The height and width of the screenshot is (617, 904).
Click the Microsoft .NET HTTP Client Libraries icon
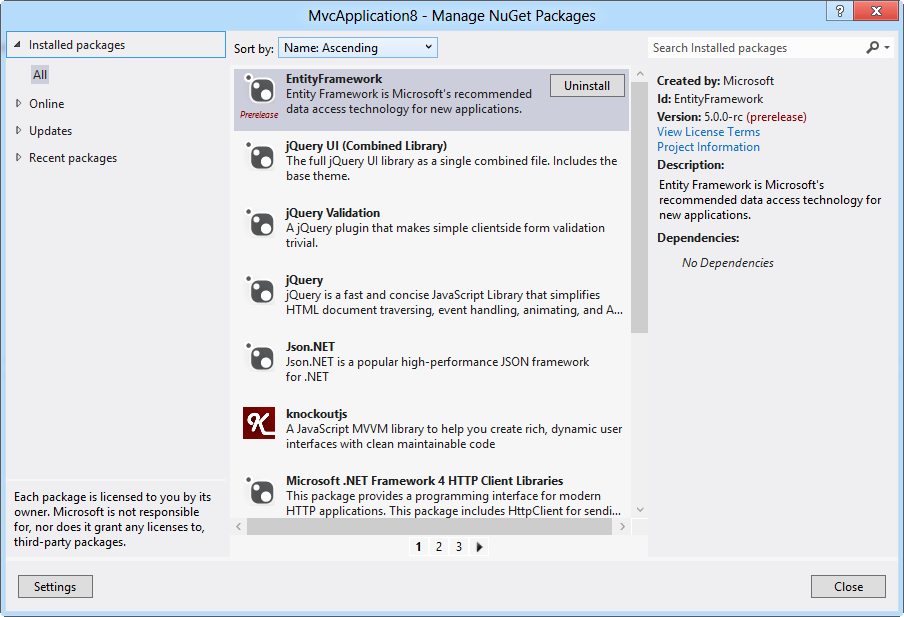pyautogui.click(x=259, y=491)
